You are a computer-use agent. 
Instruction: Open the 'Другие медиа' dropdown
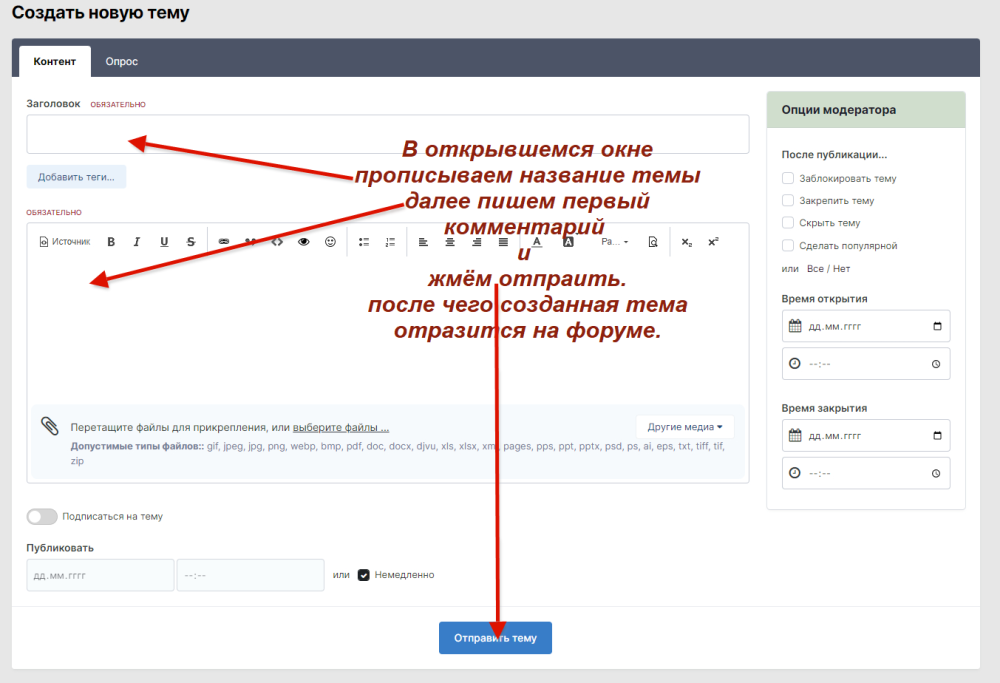point(685,427)
